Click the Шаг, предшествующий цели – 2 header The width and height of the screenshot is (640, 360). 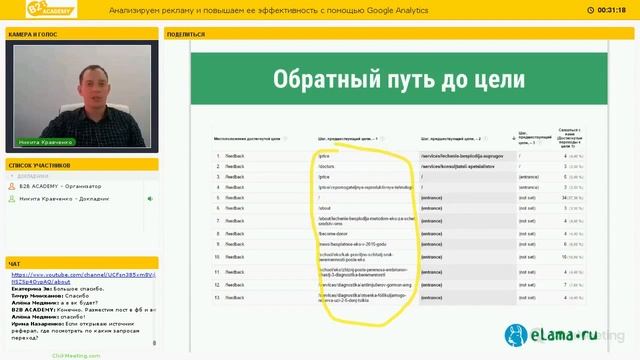[451, 139]
